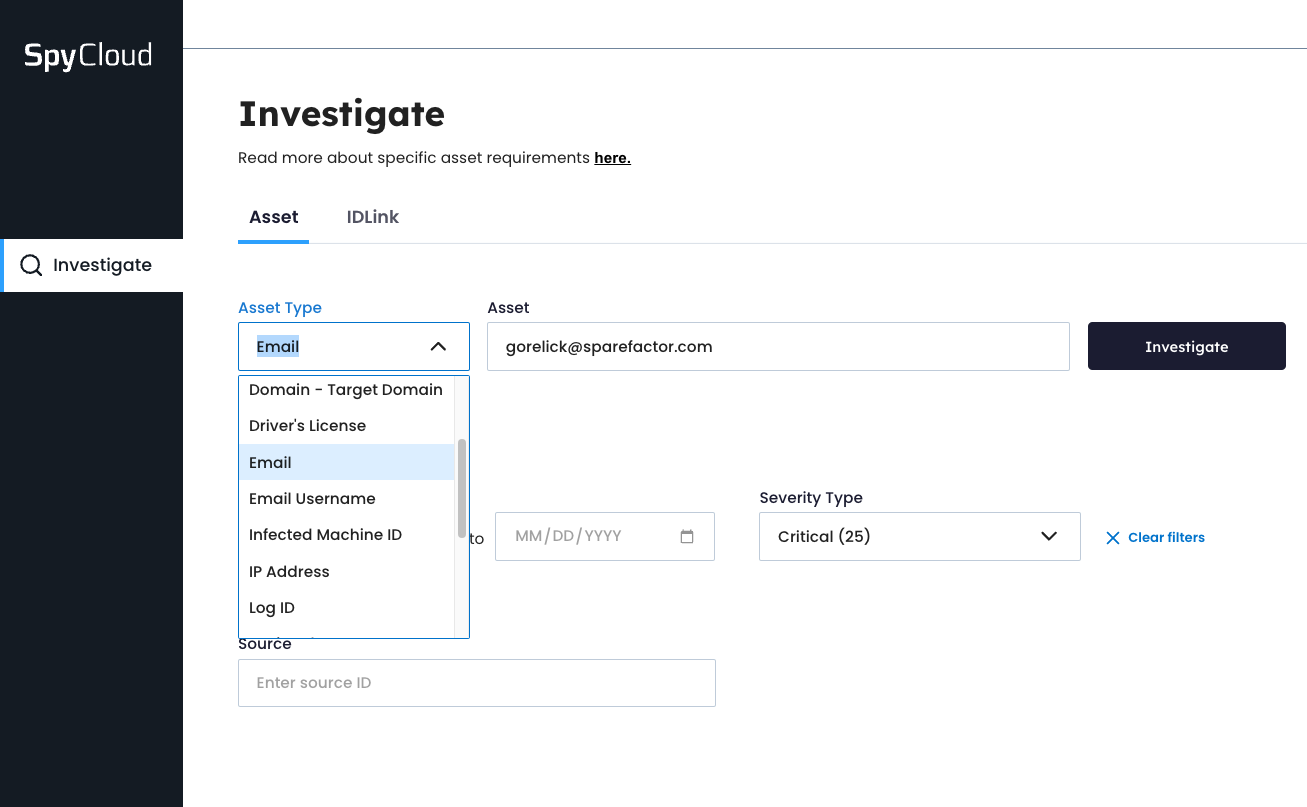The width and height of the screenshot is (1307, 807).
Task: Open the Asset tab
Action: coord(273,217)
